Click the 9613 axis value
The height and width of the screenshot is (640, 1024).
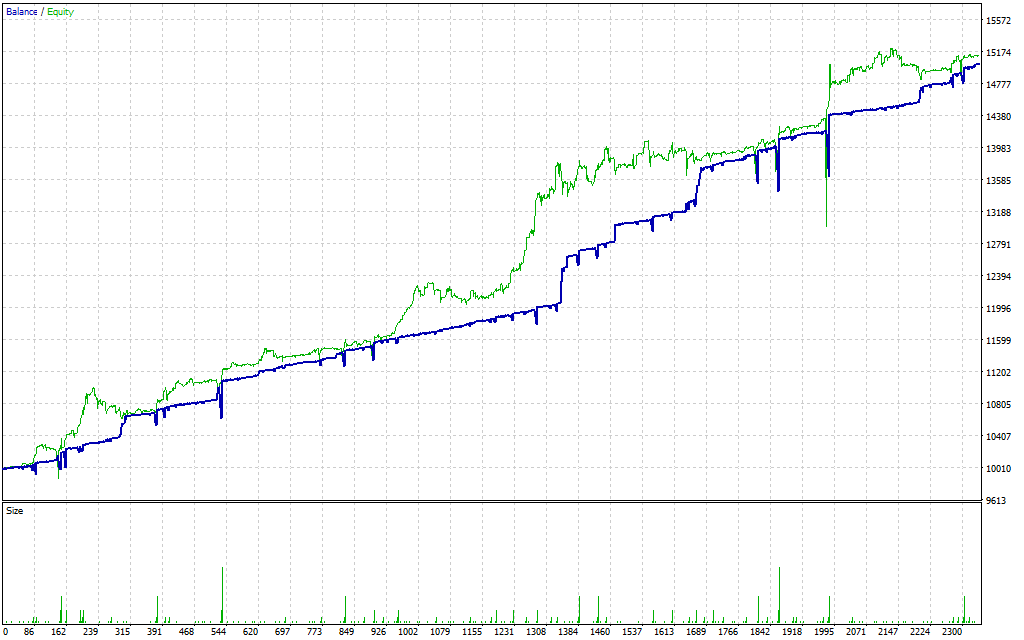click(995, 501)
